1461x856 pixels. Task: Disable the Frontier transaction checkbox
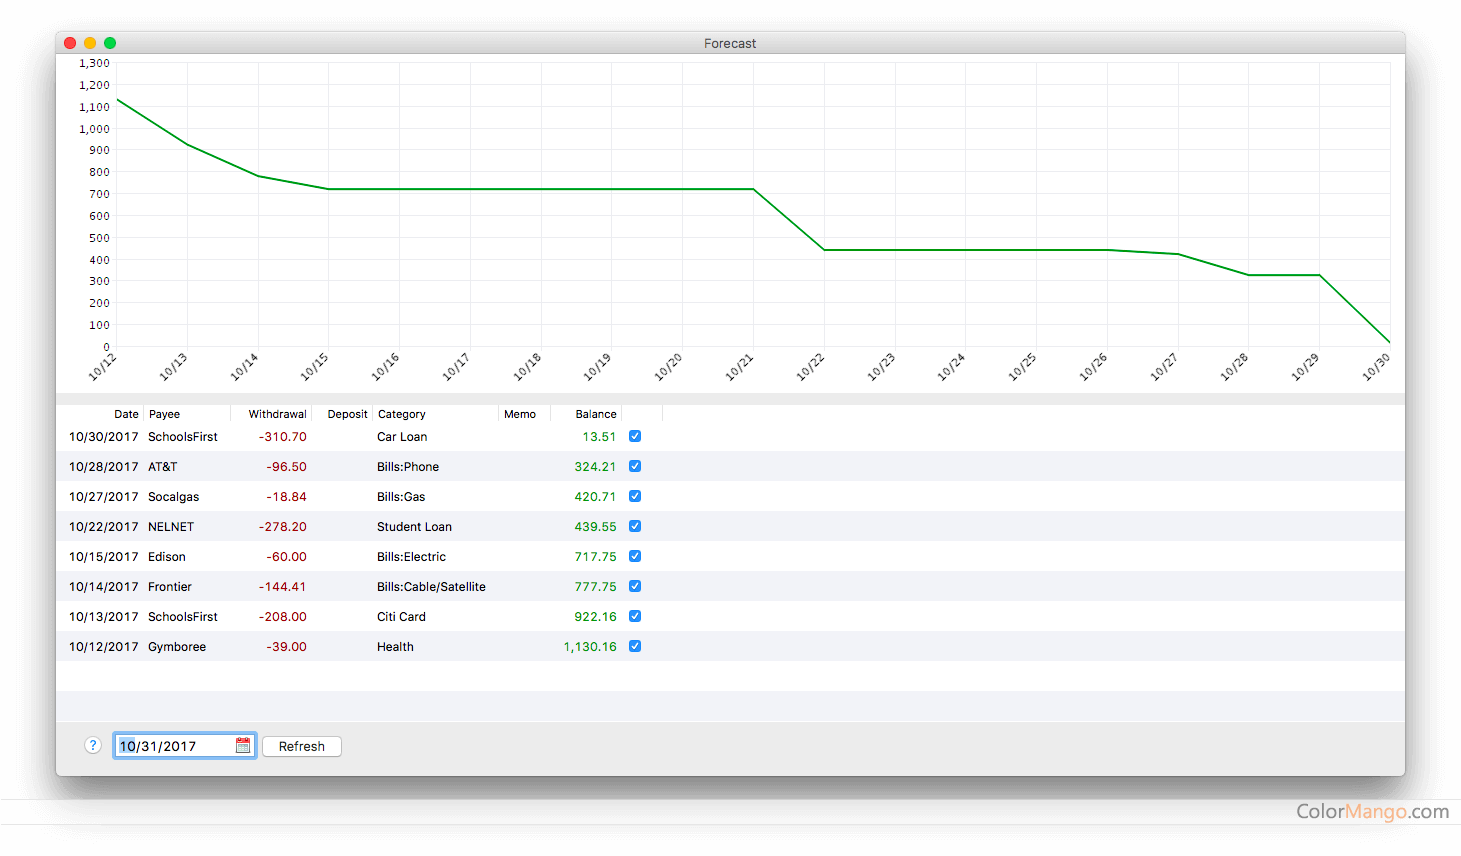click(x=635, y=586)
